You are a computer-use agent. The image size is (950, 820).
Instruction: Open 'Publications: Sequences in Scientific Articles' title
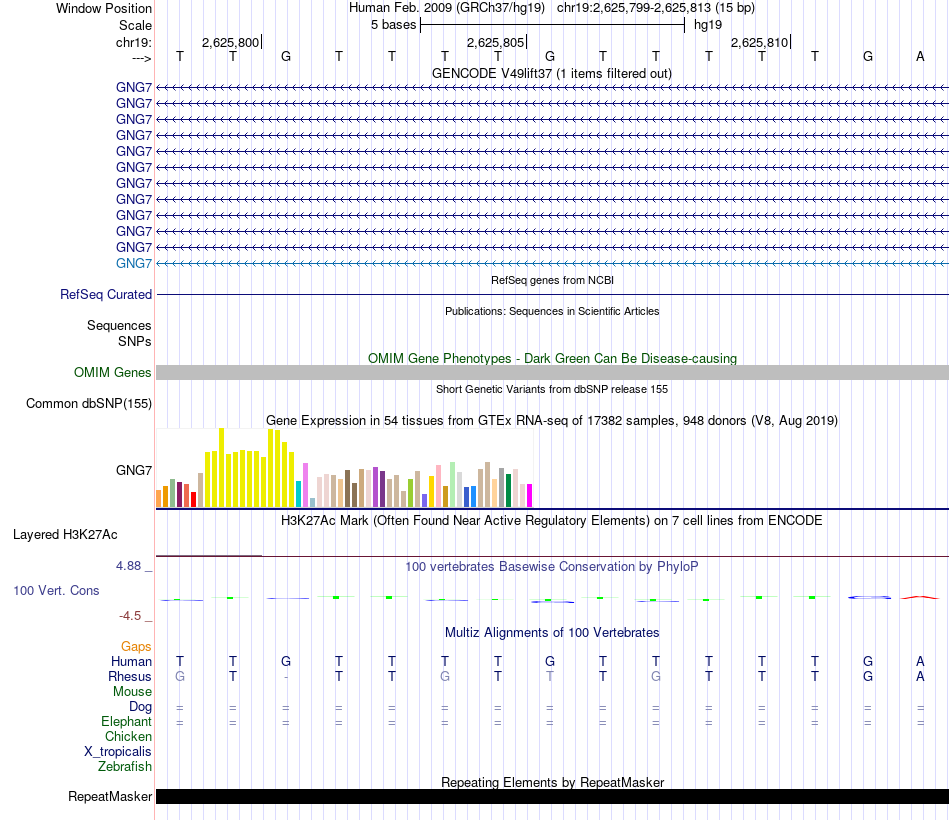pos(552,312)
